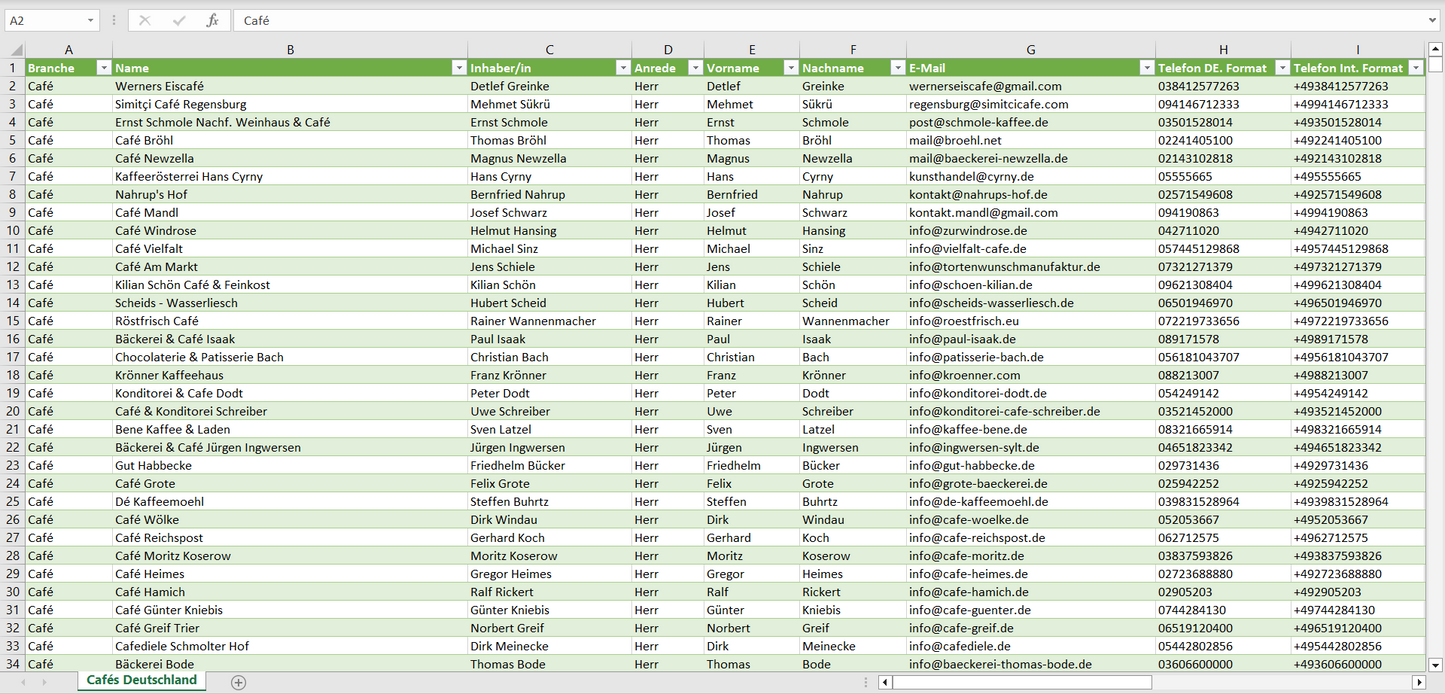Click the horizontal scrollbar left arrow
The width and height of the screenshot is (1445, 694).
(x=885, y=682)
